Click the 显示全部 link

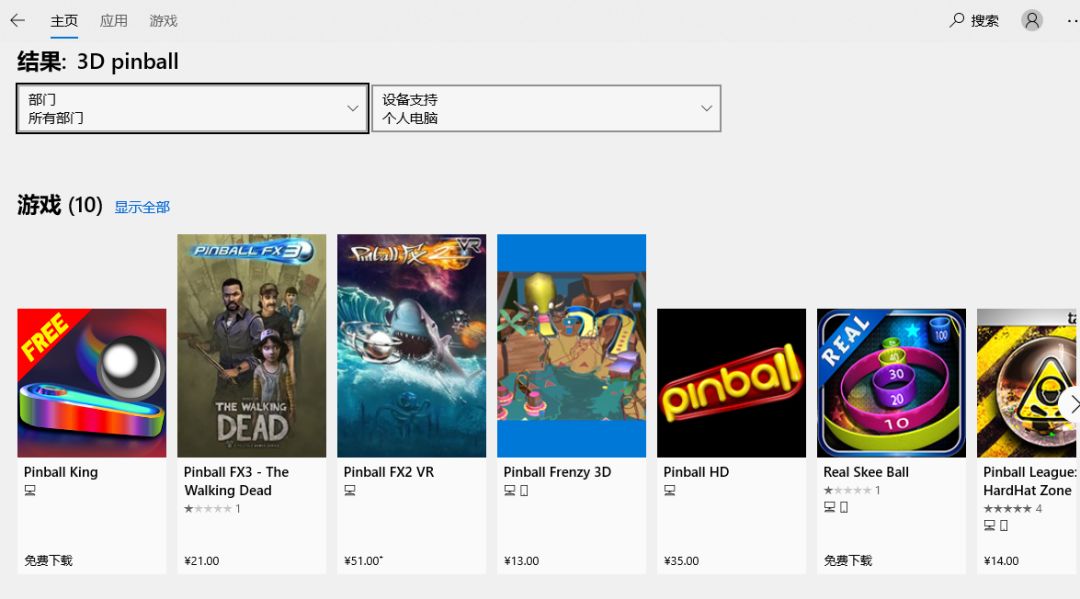[142, 207]
